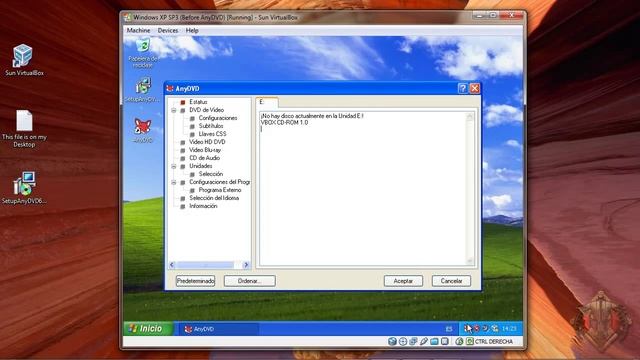
Task: Click the VirtualBox display status icon
Action: pyautogui.click(x=444, y=341)
